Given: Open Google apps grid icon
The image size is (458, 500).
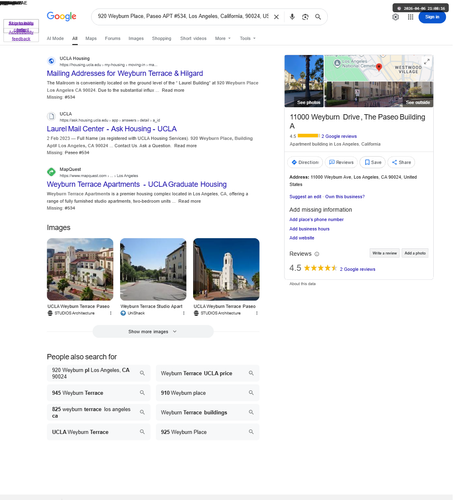Looking at the screenshot, I should coord(410,17).
